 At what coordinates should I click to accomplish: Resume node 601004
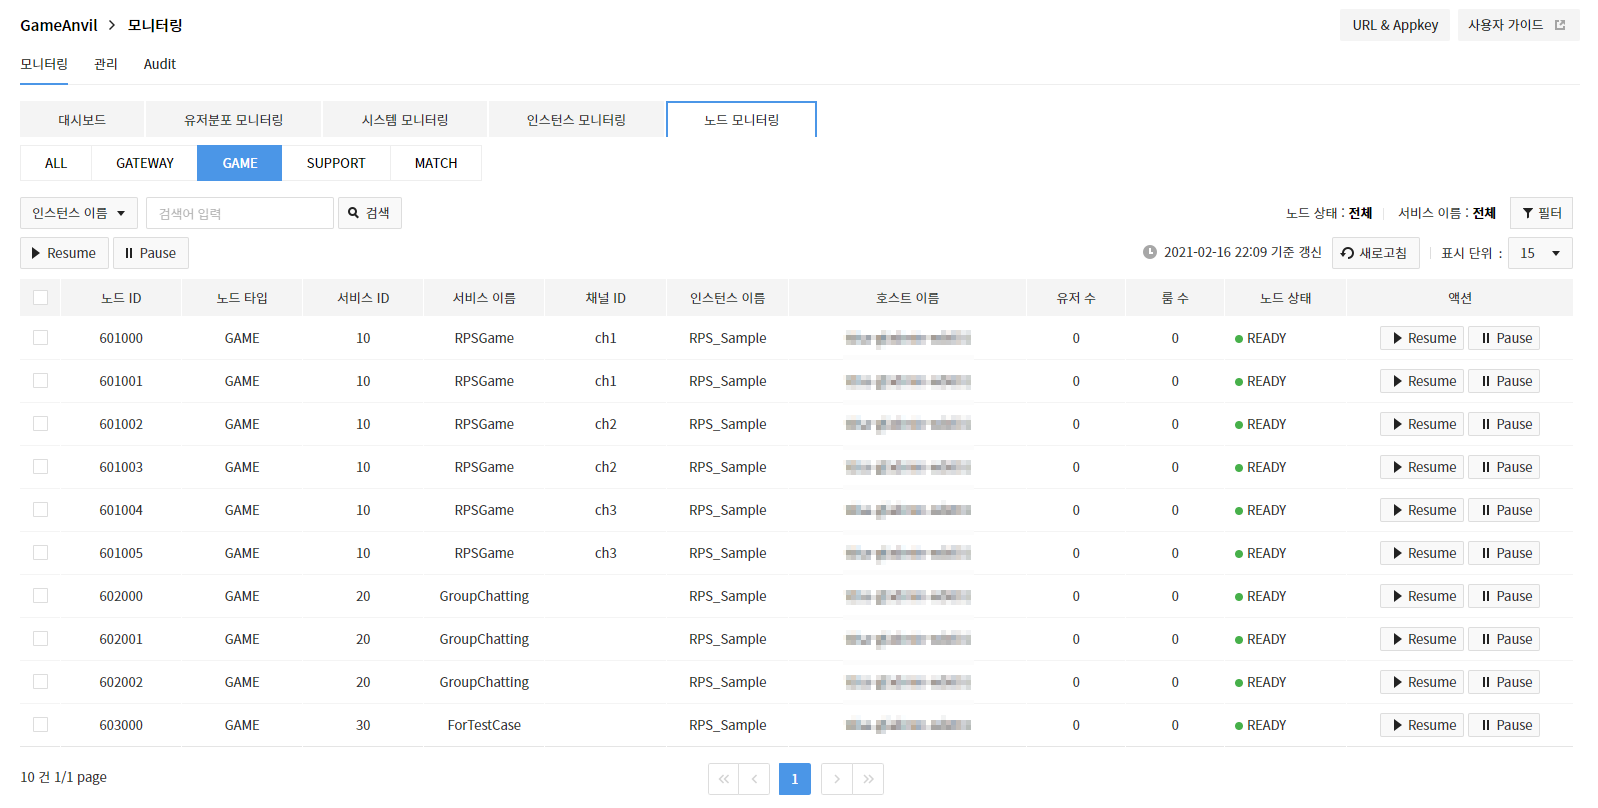pyautogui.click(x=1422, y=510)
